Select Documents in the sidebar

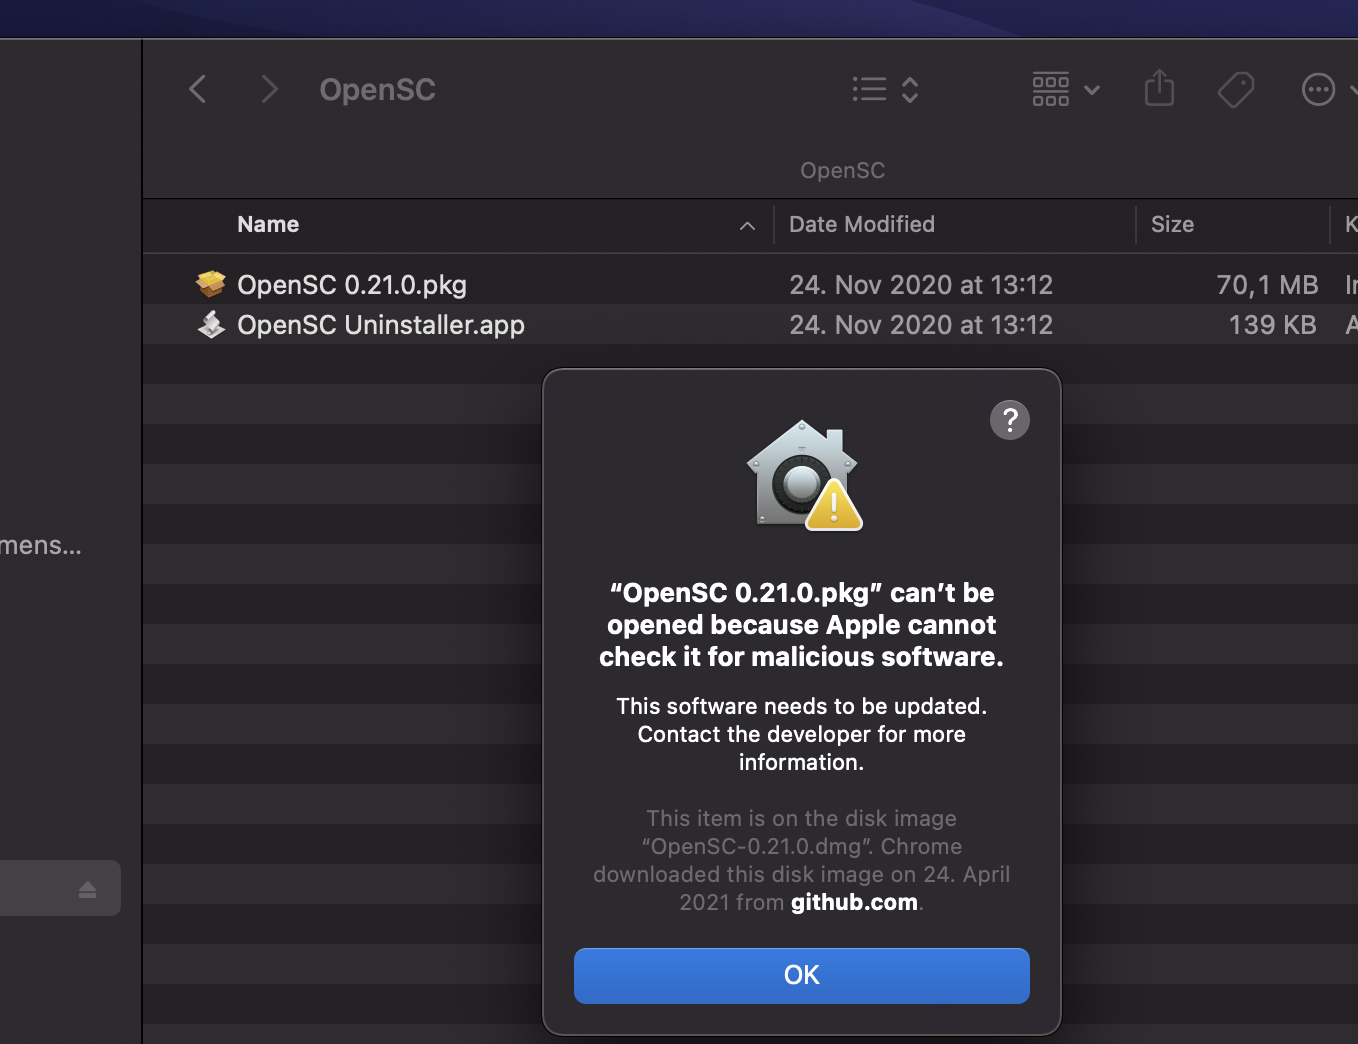tap(40, 545)
